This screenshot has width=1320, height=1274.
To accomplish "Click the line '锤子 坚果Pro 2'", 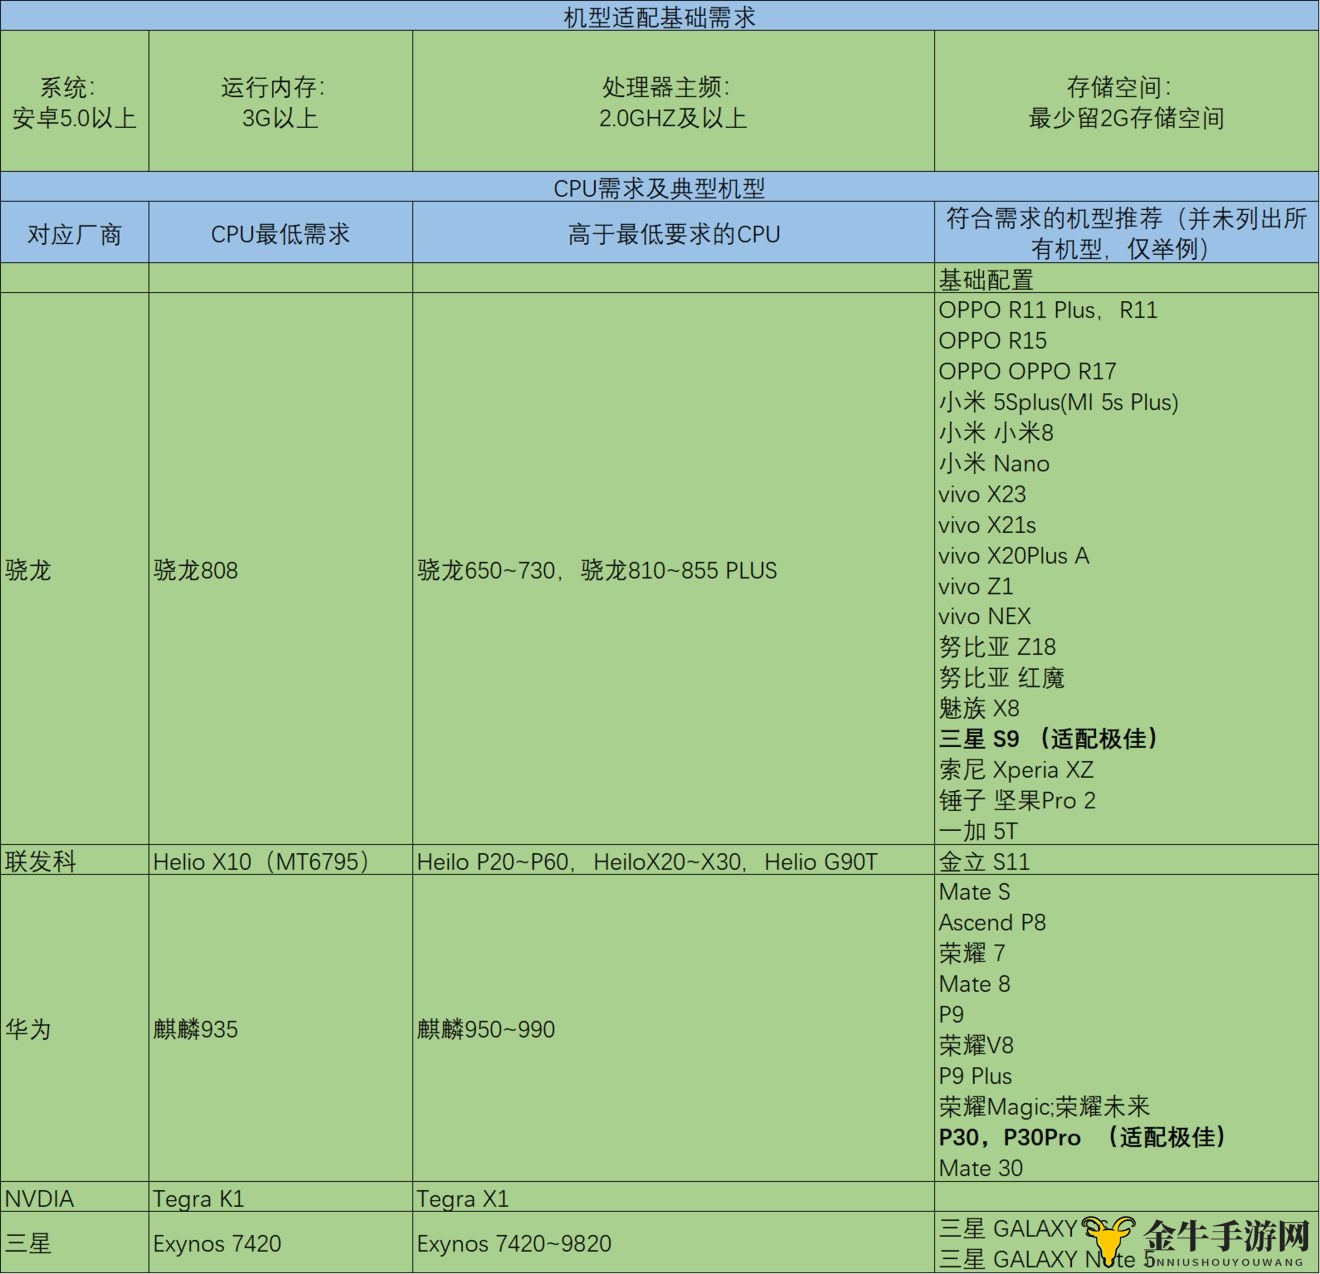I will pos(1017,800).
